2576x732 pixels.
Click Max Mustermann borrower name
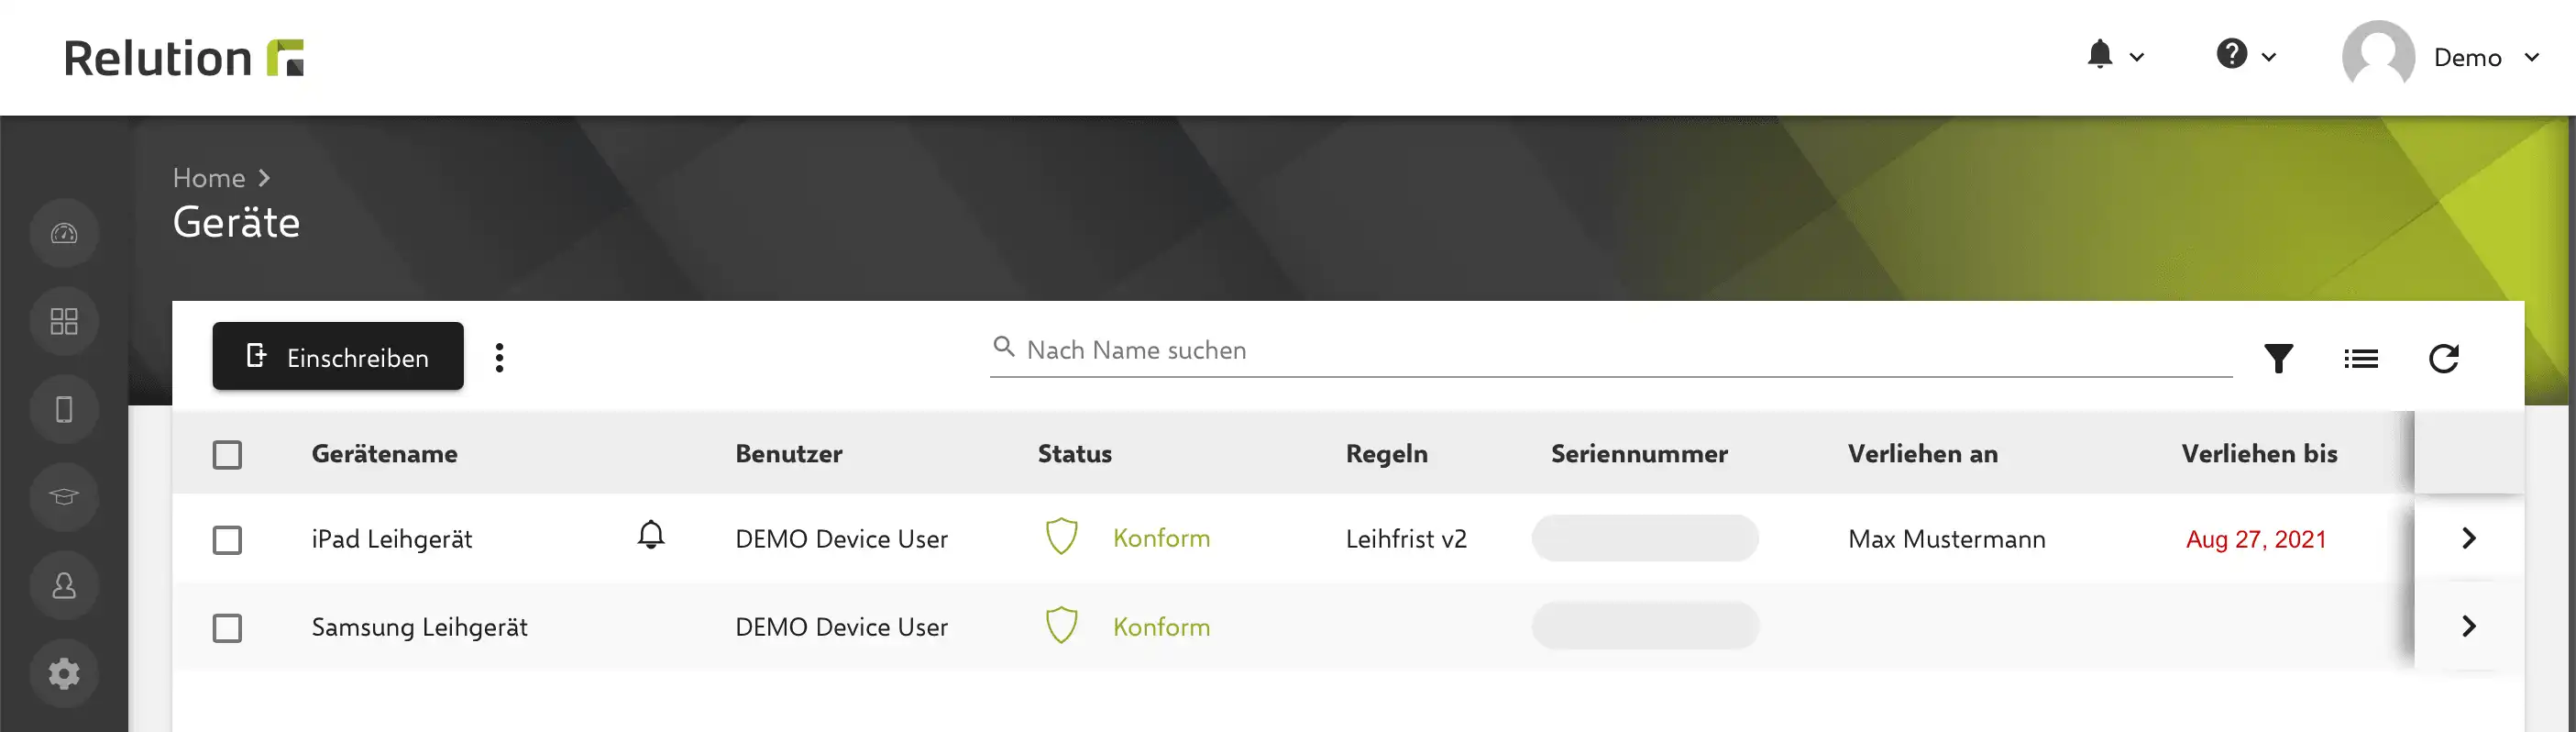1946,539
